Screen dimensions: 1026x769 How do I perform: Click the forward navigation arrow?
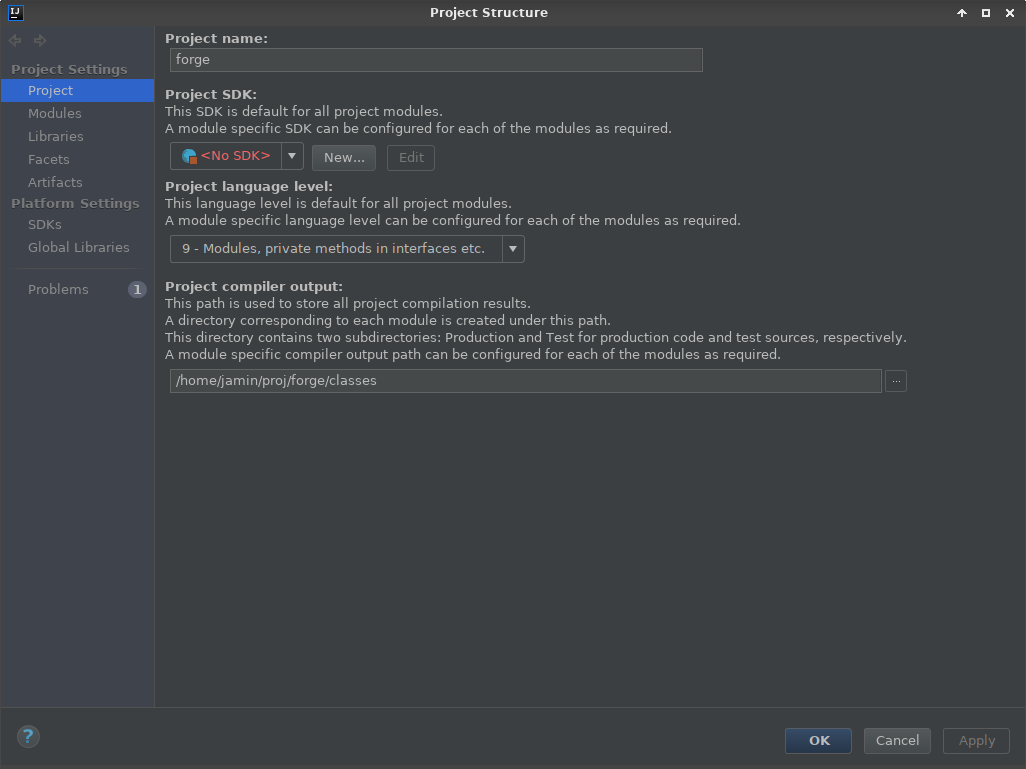tap(38, 40)
